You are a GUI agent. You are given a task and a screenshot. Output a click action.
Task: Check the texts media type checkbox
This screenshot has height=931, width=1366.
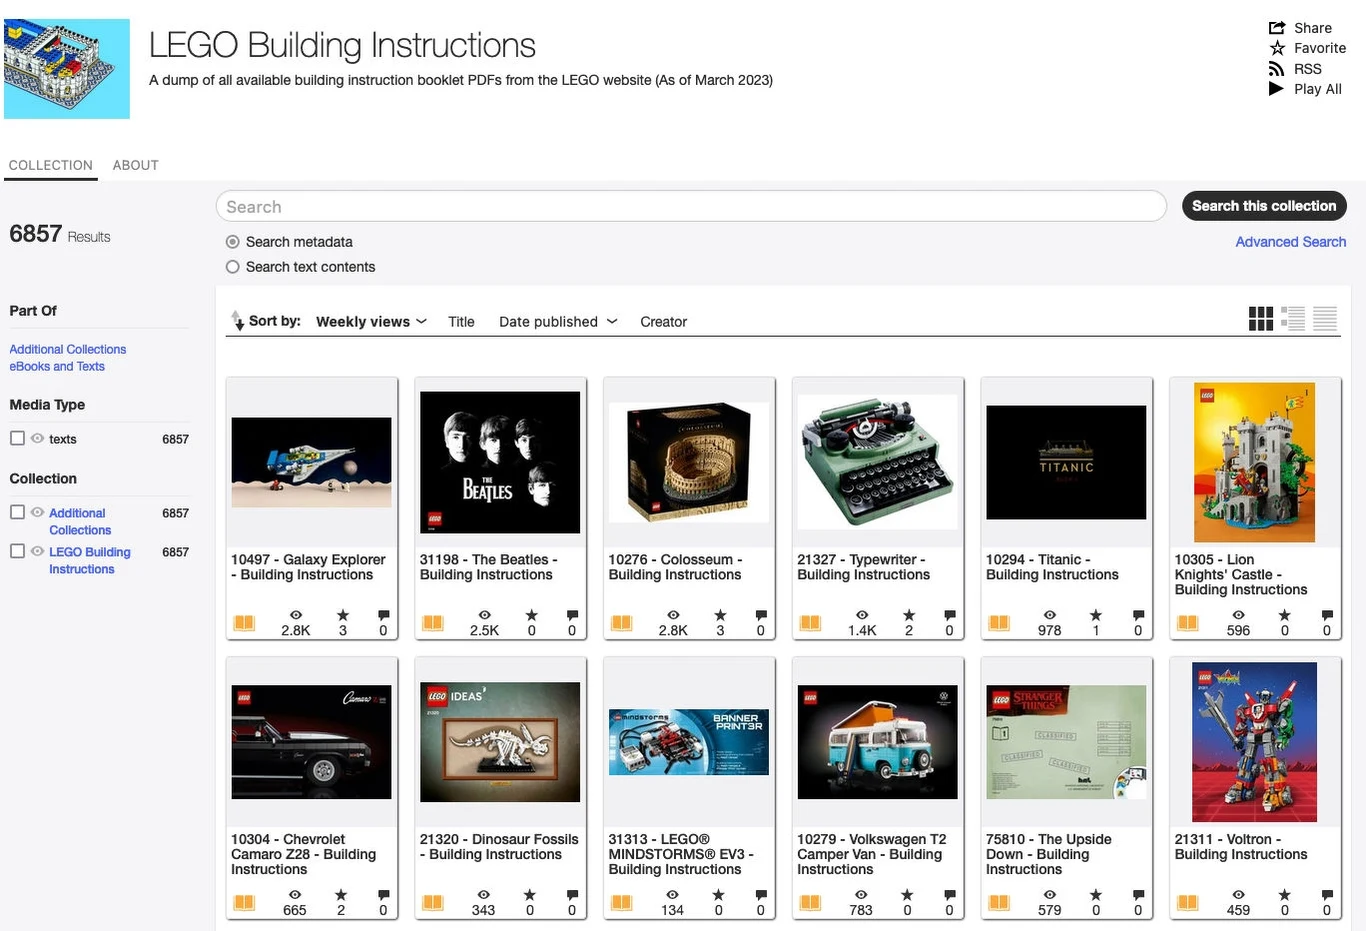pyautogui.click(x=17, y=438)
